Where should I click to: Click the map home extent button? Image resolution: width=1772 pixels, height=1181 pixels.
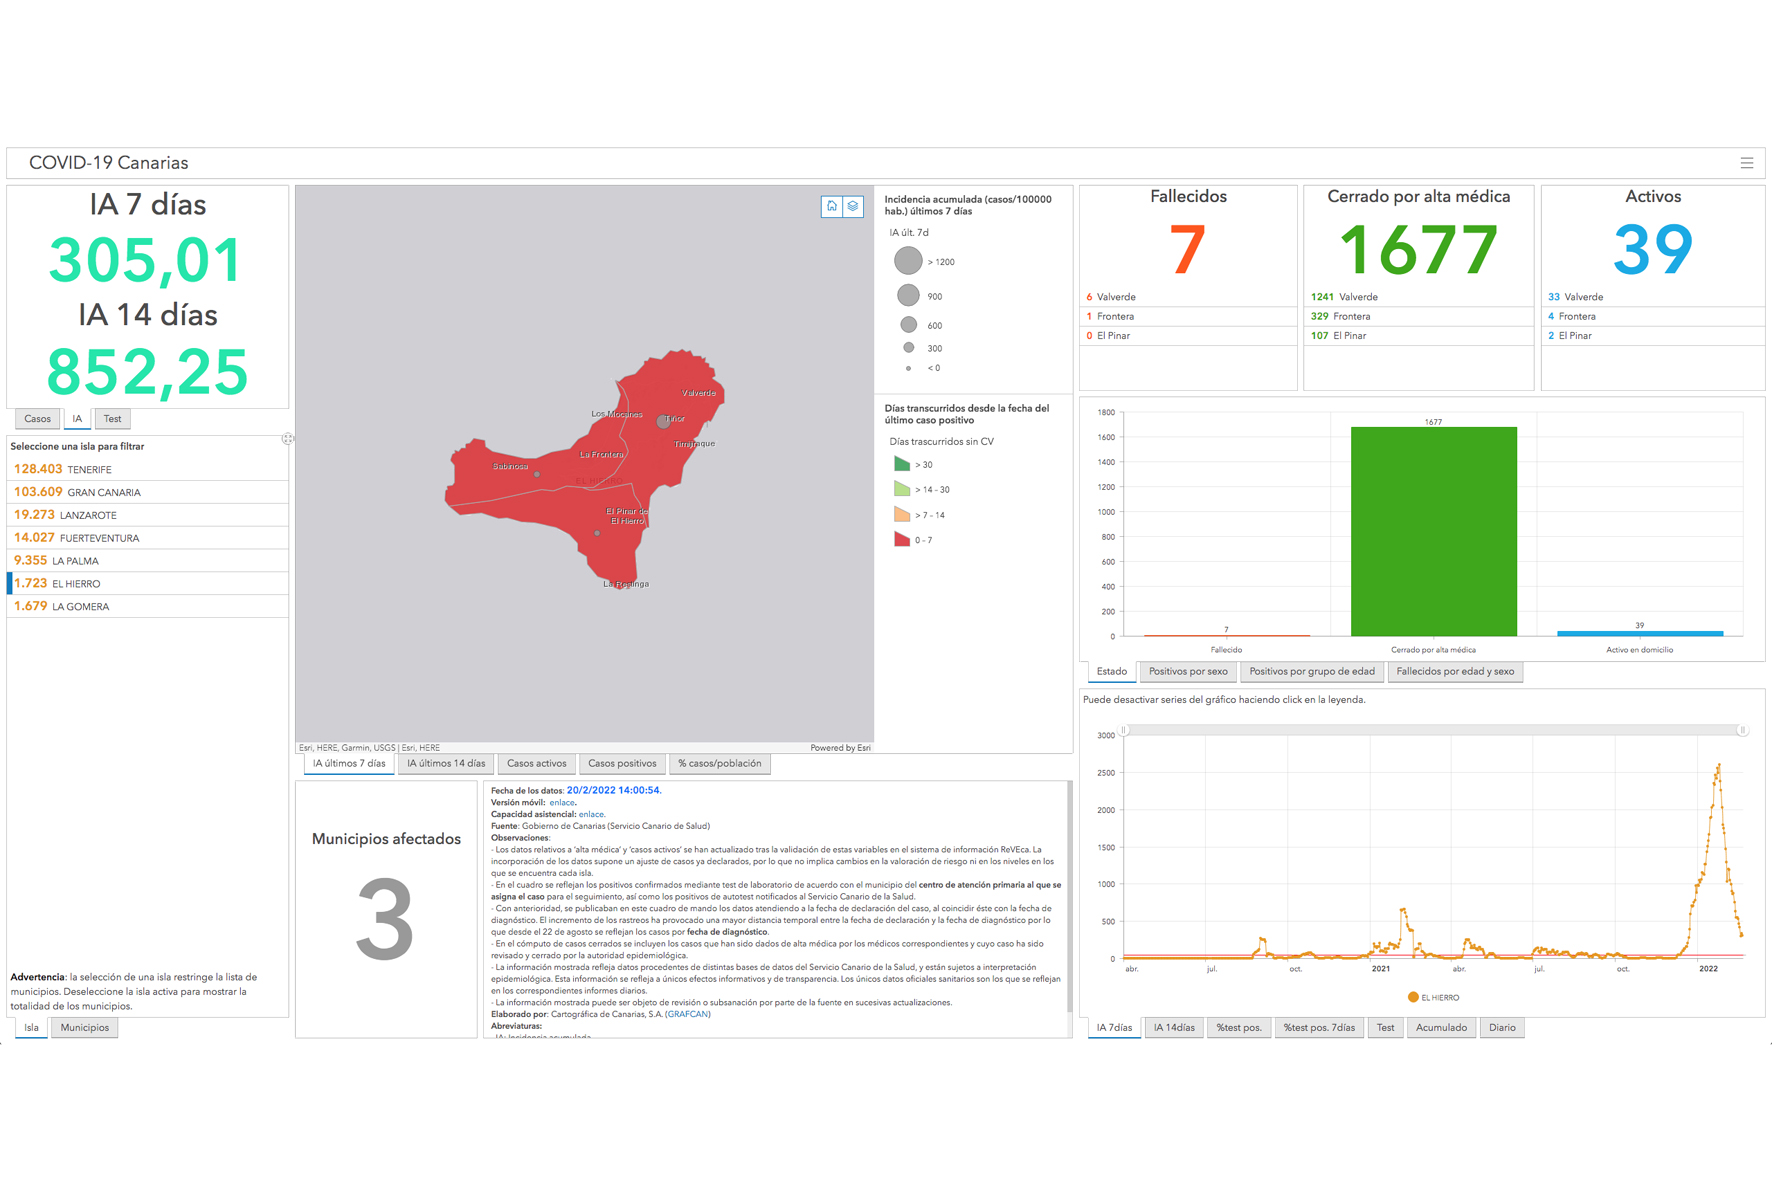coord(831,206)
